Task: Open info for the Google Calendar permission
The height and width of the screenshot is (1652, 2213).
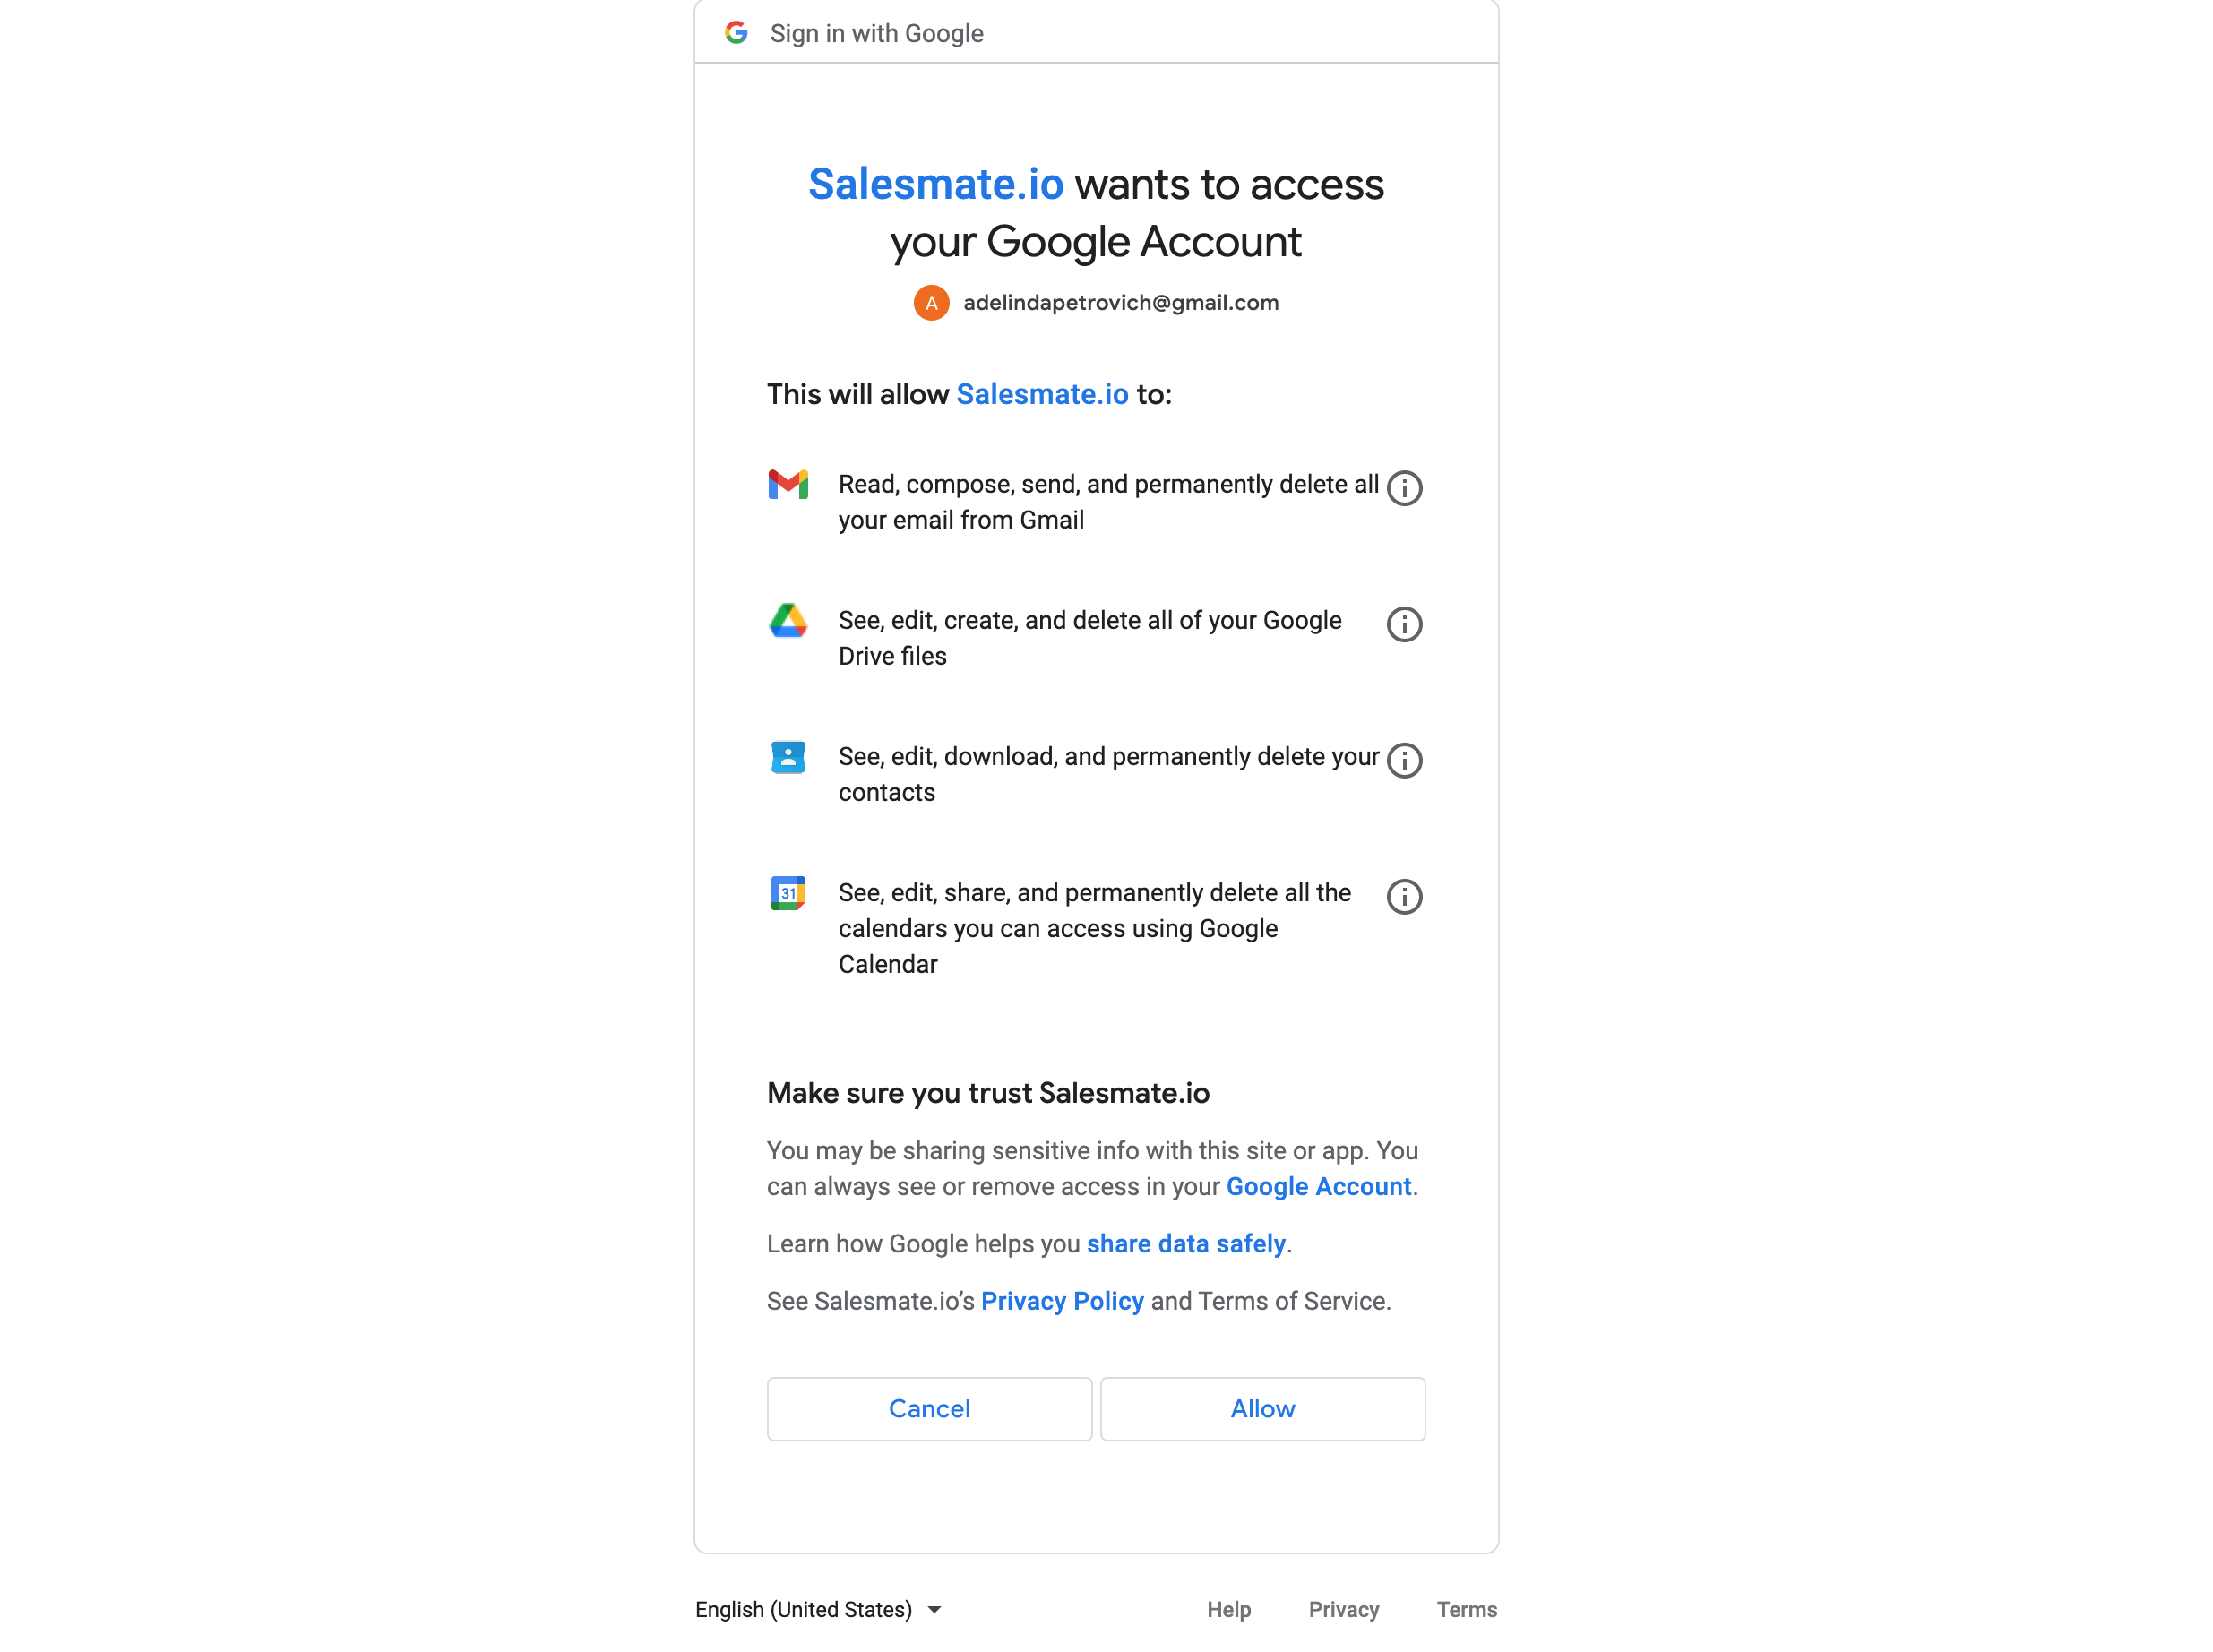Action: 1404,896
